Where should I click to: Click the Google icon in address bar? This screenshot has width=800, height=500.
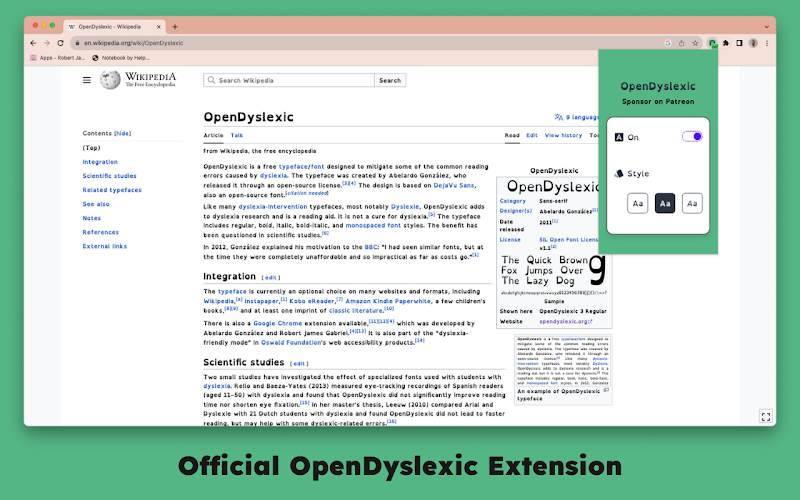(x=668, y=43)
